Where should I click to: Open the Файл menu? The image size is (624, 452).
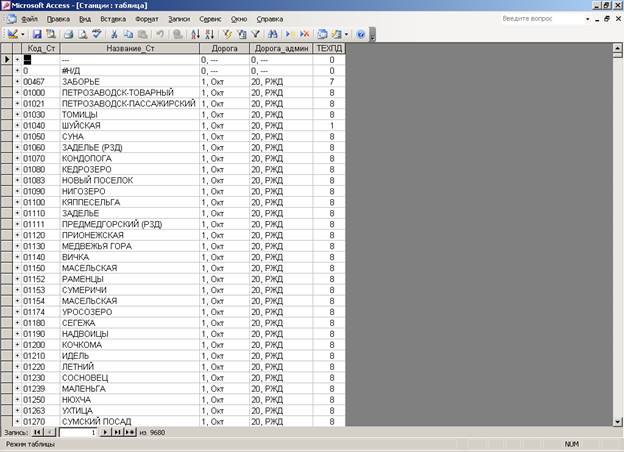tap(29, 19)
